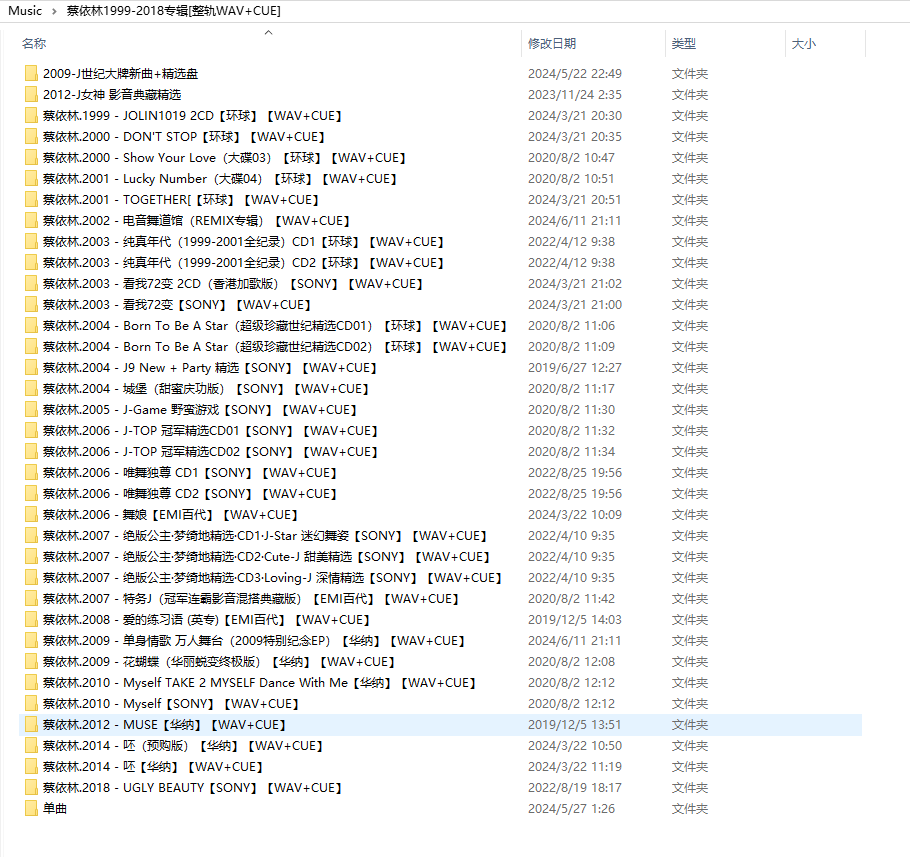Click 文件夹 type cell in the 单曲 row
Viewport: 910px width, 857px height.
(x=690, y=809)
